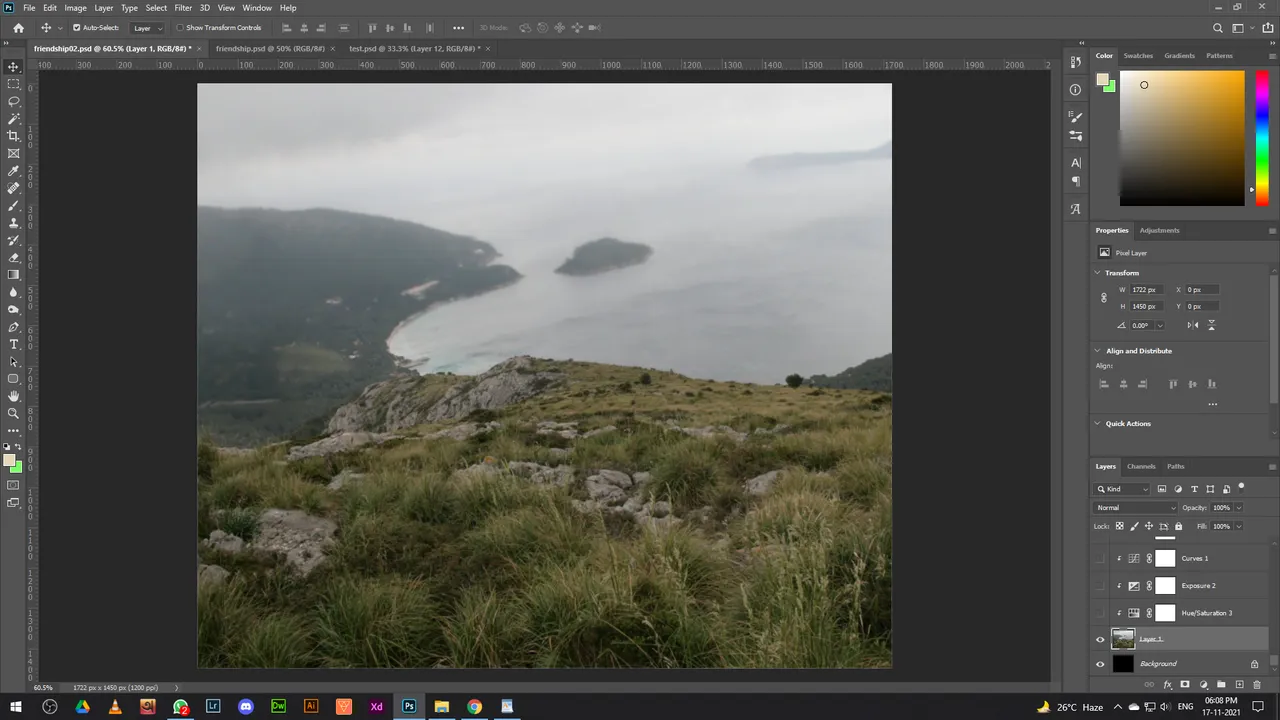Show the Curves 1 adjustment layer
This screenshot has width=1280, height=720.
[x=1100, y=559]
